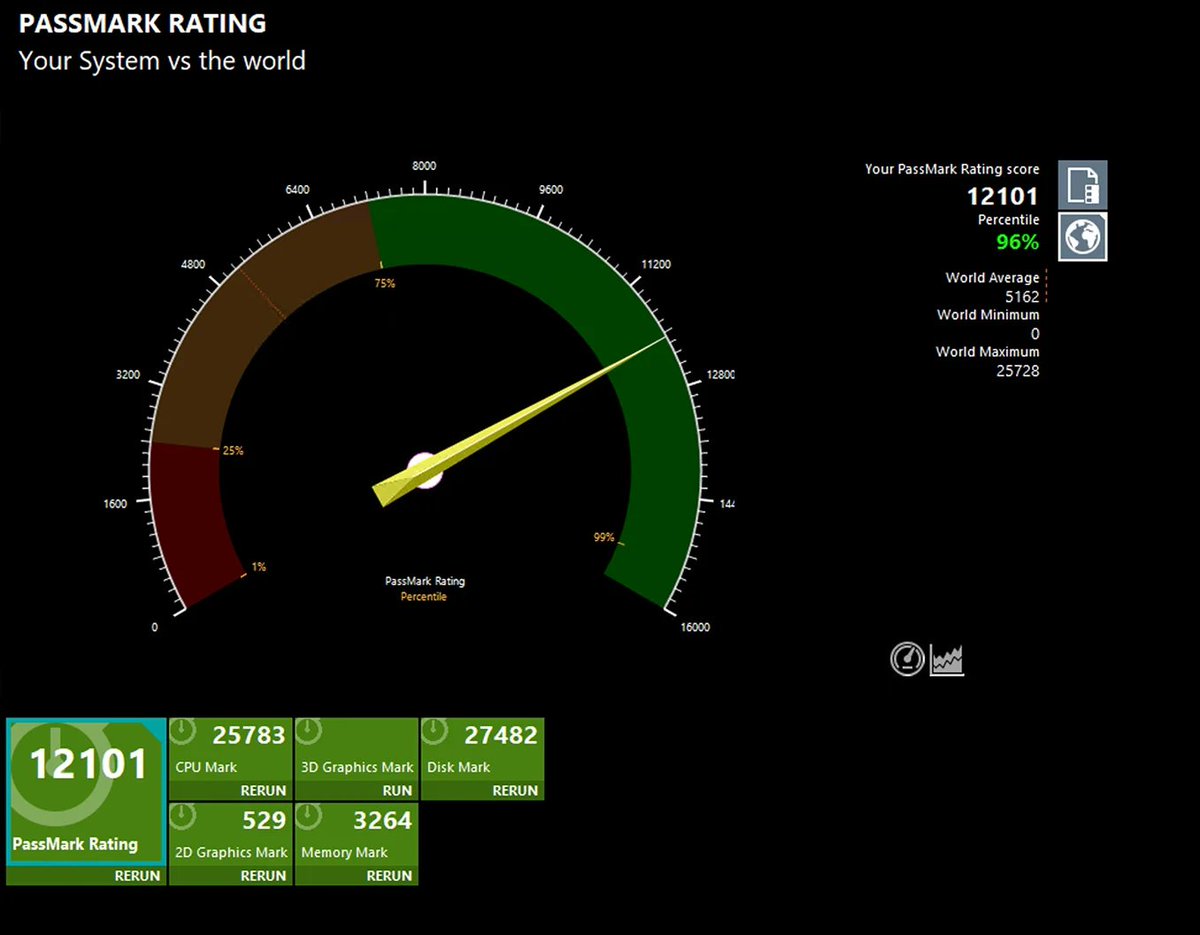The height and width of the screenshot is (935, 1200).
Task: Select the CPU Mark 25783 score
Action: 249,735
